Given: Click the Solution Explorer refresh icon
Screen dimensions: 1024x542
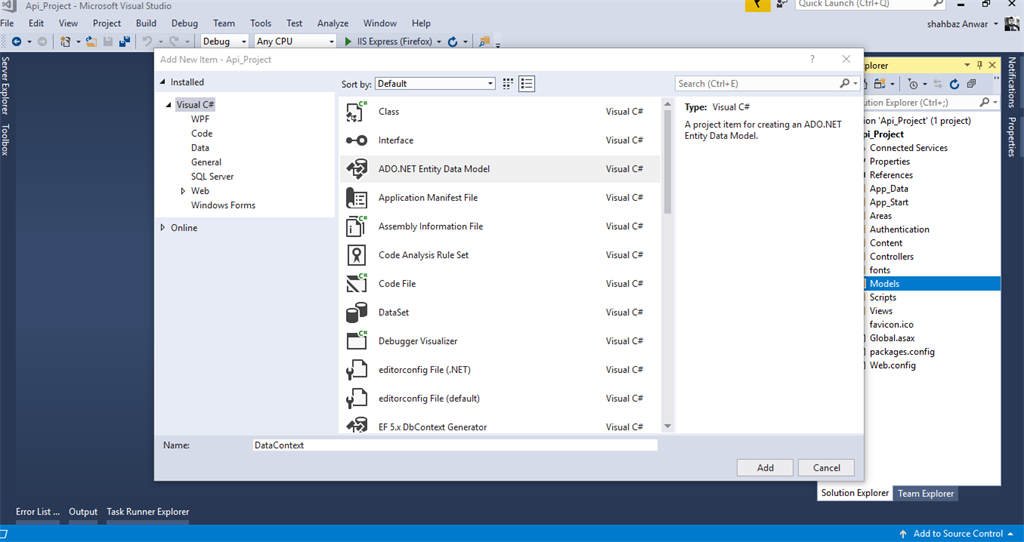Looking at the screenshot, I should [955, 84].
